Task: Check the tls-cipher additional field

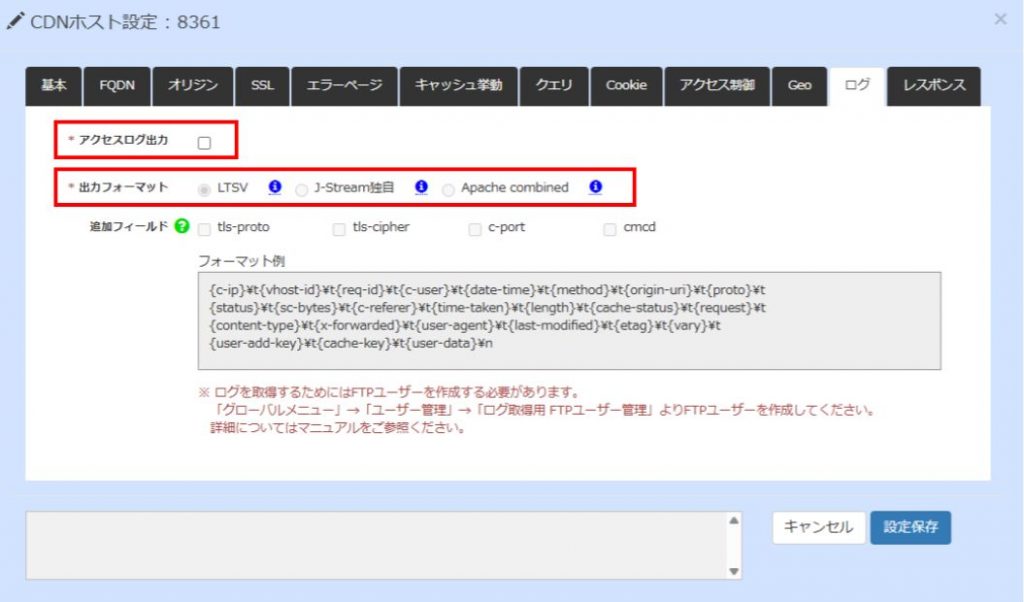Action: (x=338, y=227)
